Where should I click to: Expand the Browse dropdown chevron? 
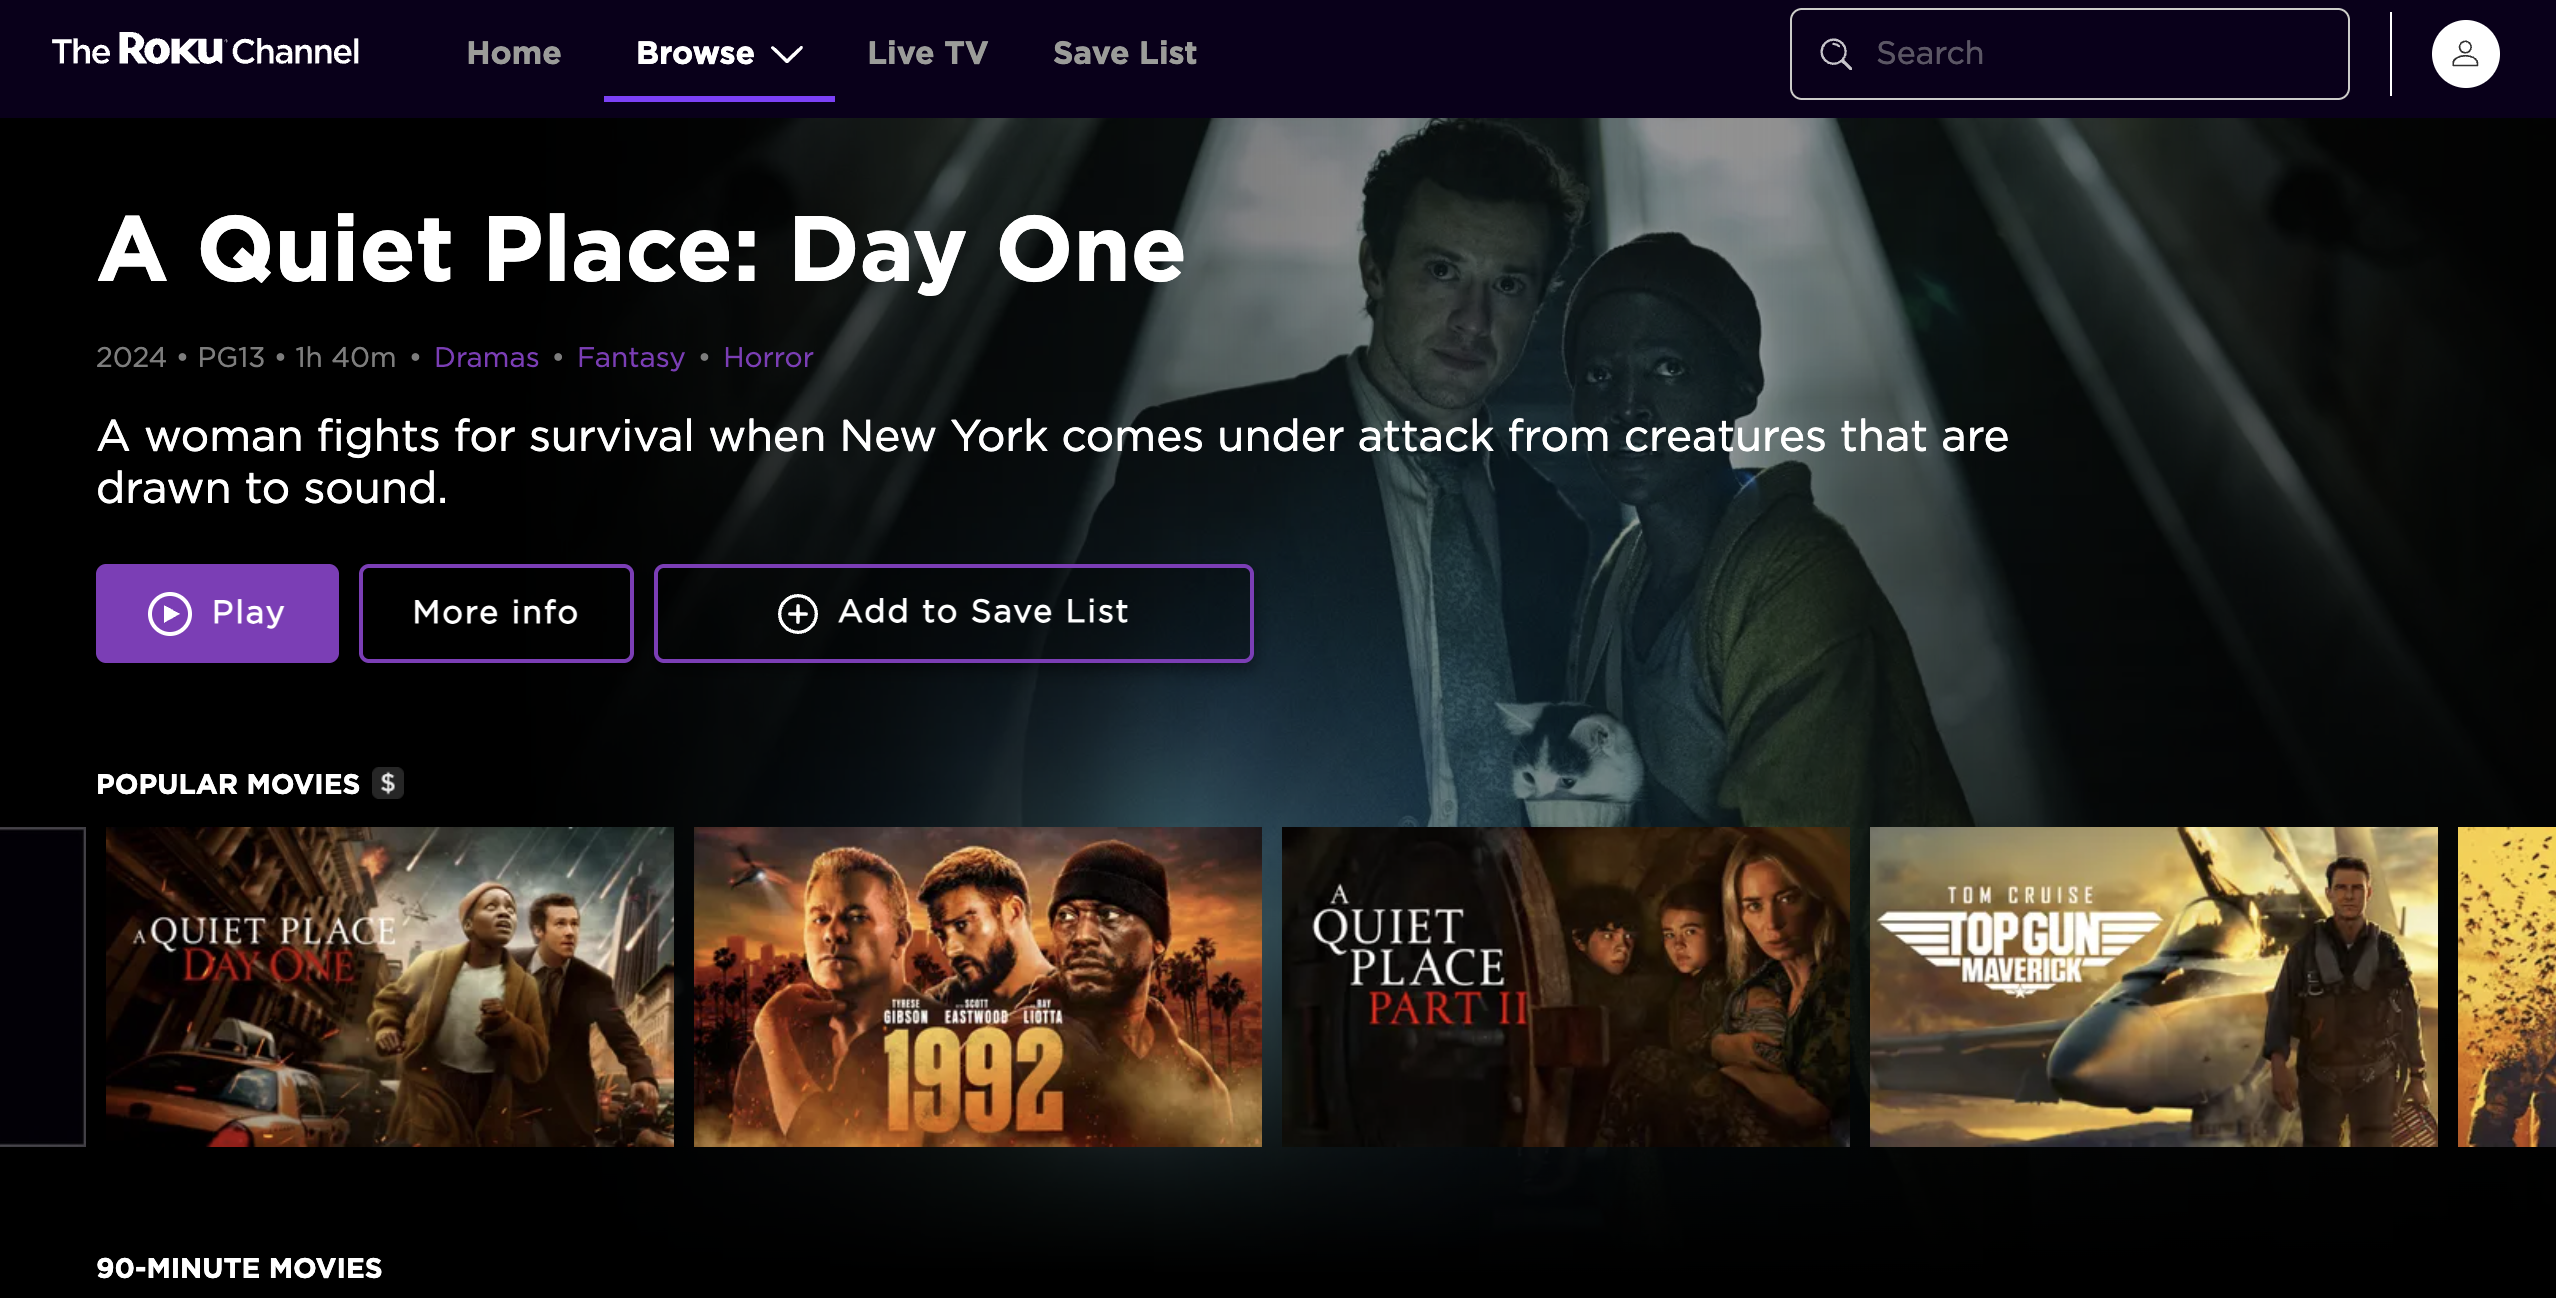788,54
